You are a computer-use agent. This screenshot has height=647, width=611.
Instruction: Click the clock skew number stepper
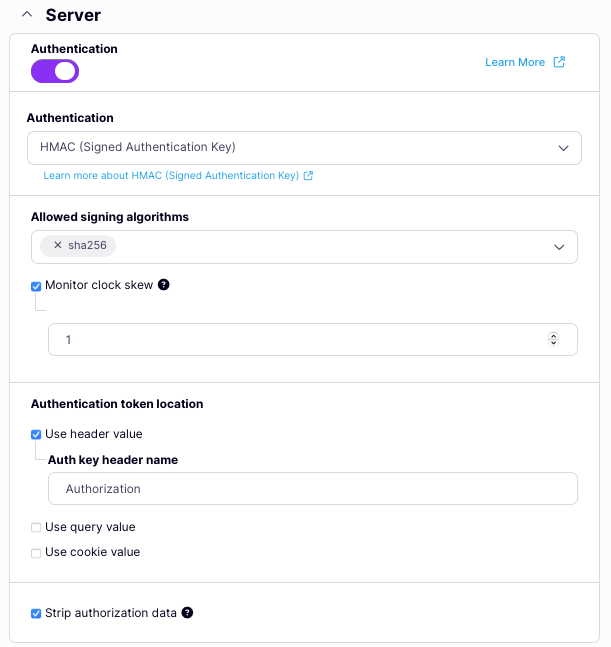[x=553, y=340]
